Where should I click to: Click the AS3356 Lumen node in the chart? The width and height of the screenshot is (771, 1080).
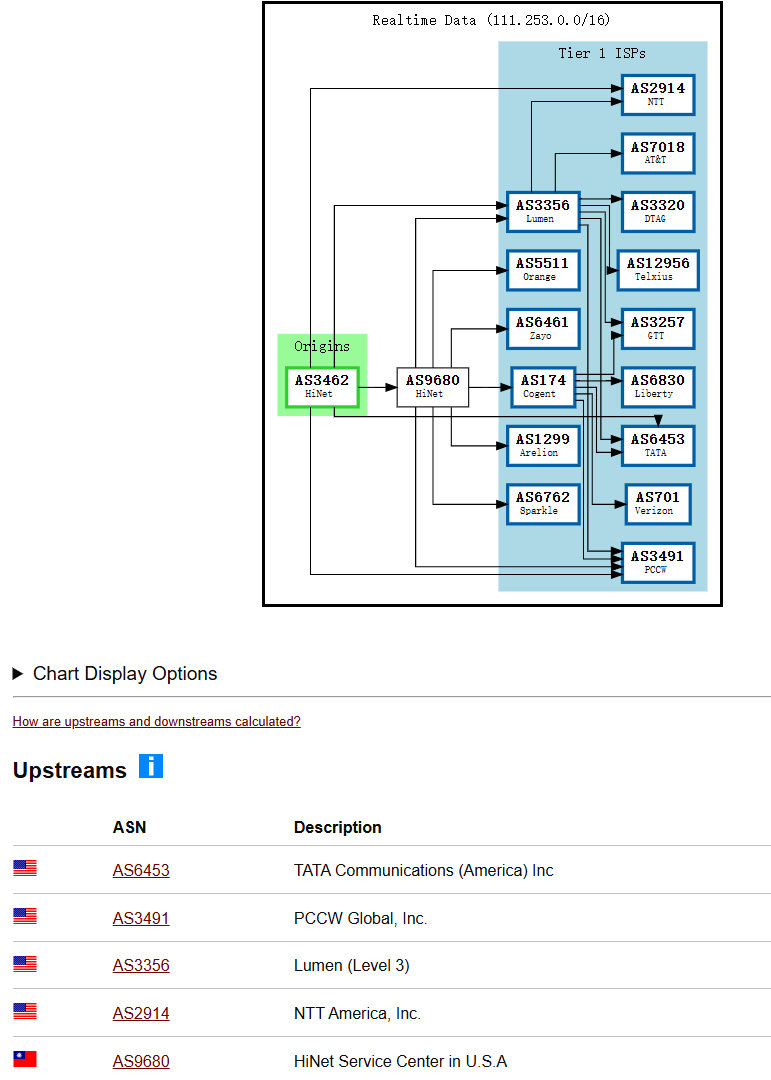543,211
